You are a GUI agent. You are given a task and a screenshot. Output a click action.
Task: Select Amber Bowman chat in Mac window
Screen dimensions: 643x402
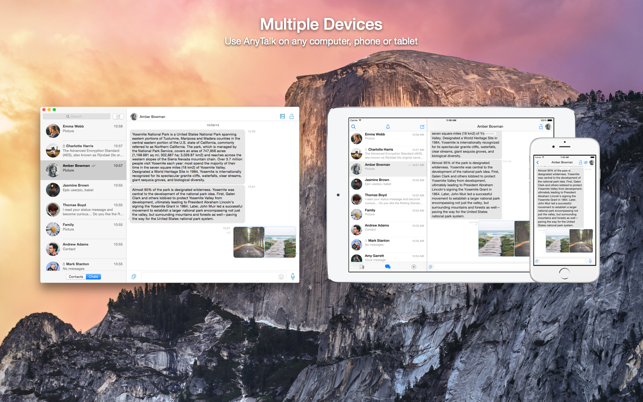click(84, 170)
